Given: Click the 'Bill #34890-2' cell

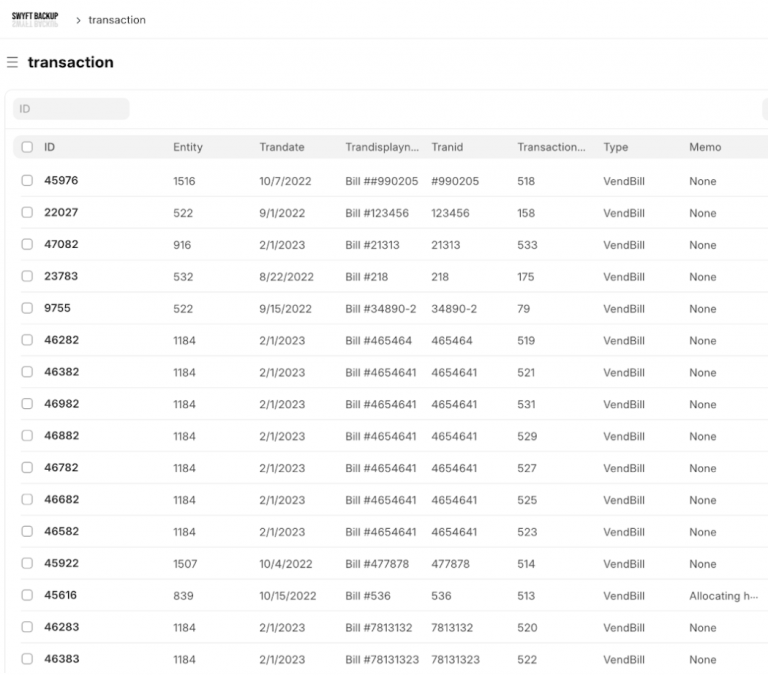Looking at the screenshot, I should point(381,309).
